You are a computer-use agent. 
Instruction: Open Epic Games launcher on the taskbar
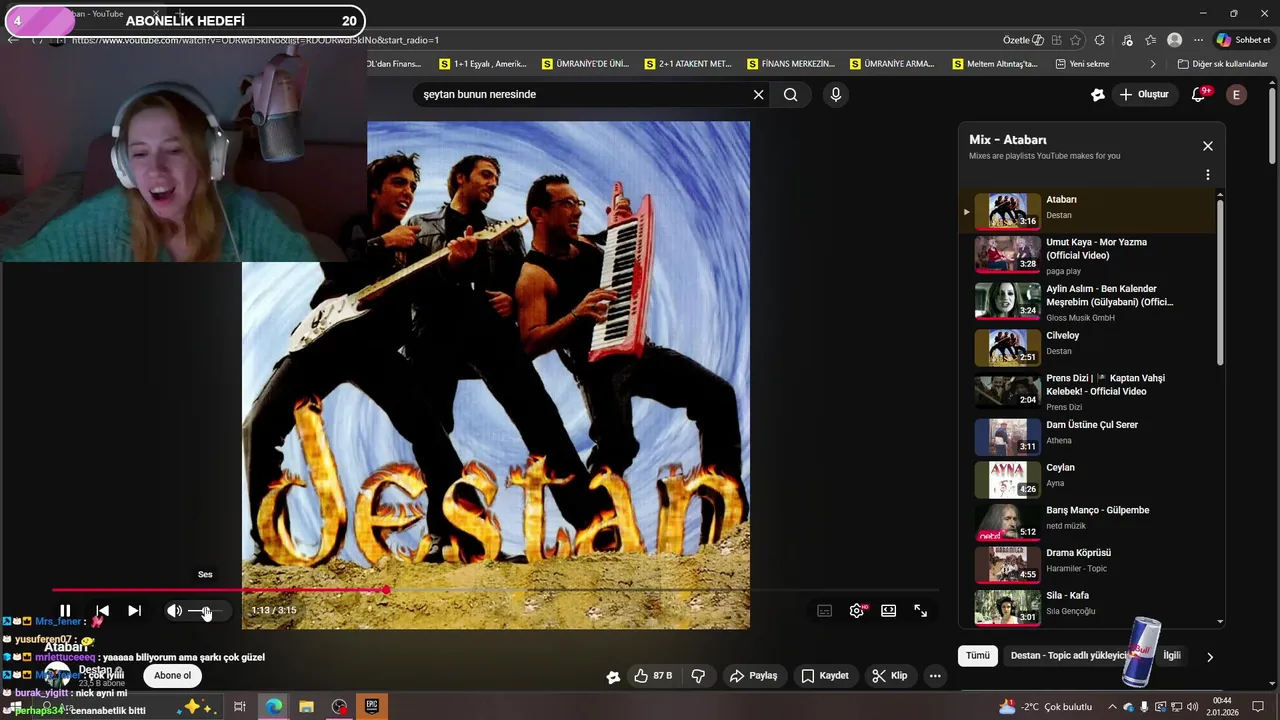point(372,707)
